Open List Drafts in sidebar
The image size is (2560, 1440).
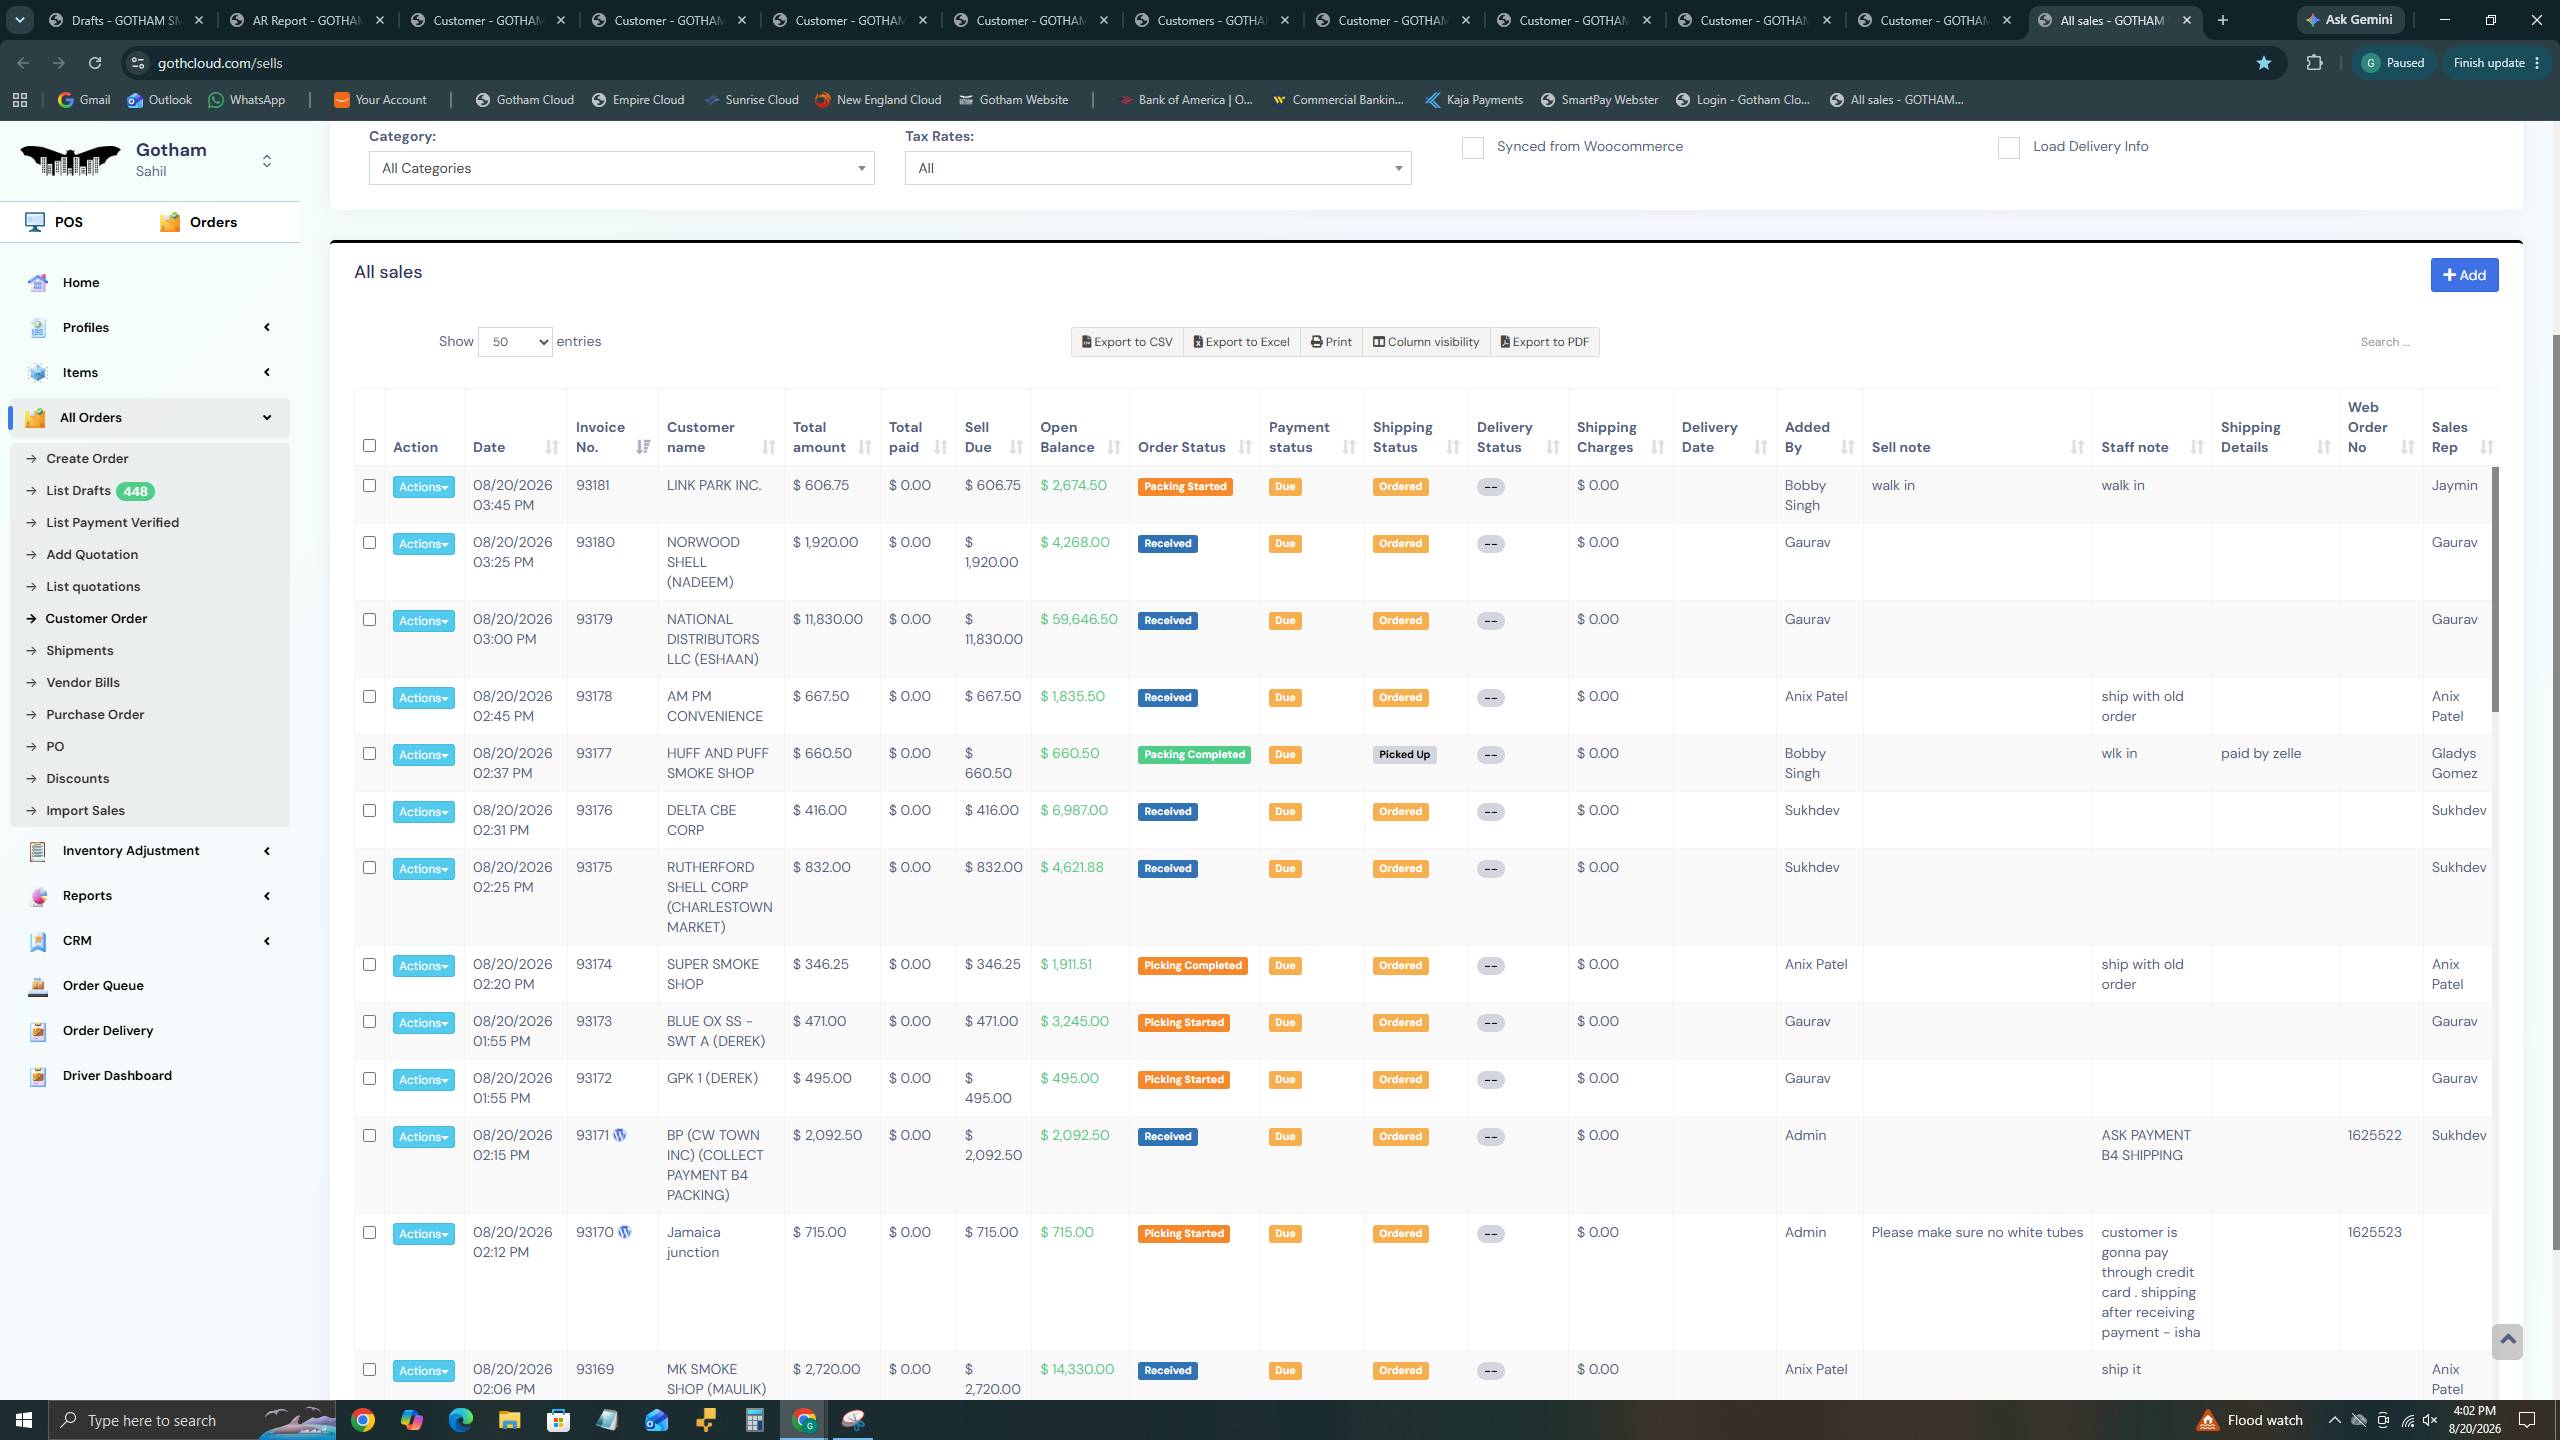click(78, 491)
